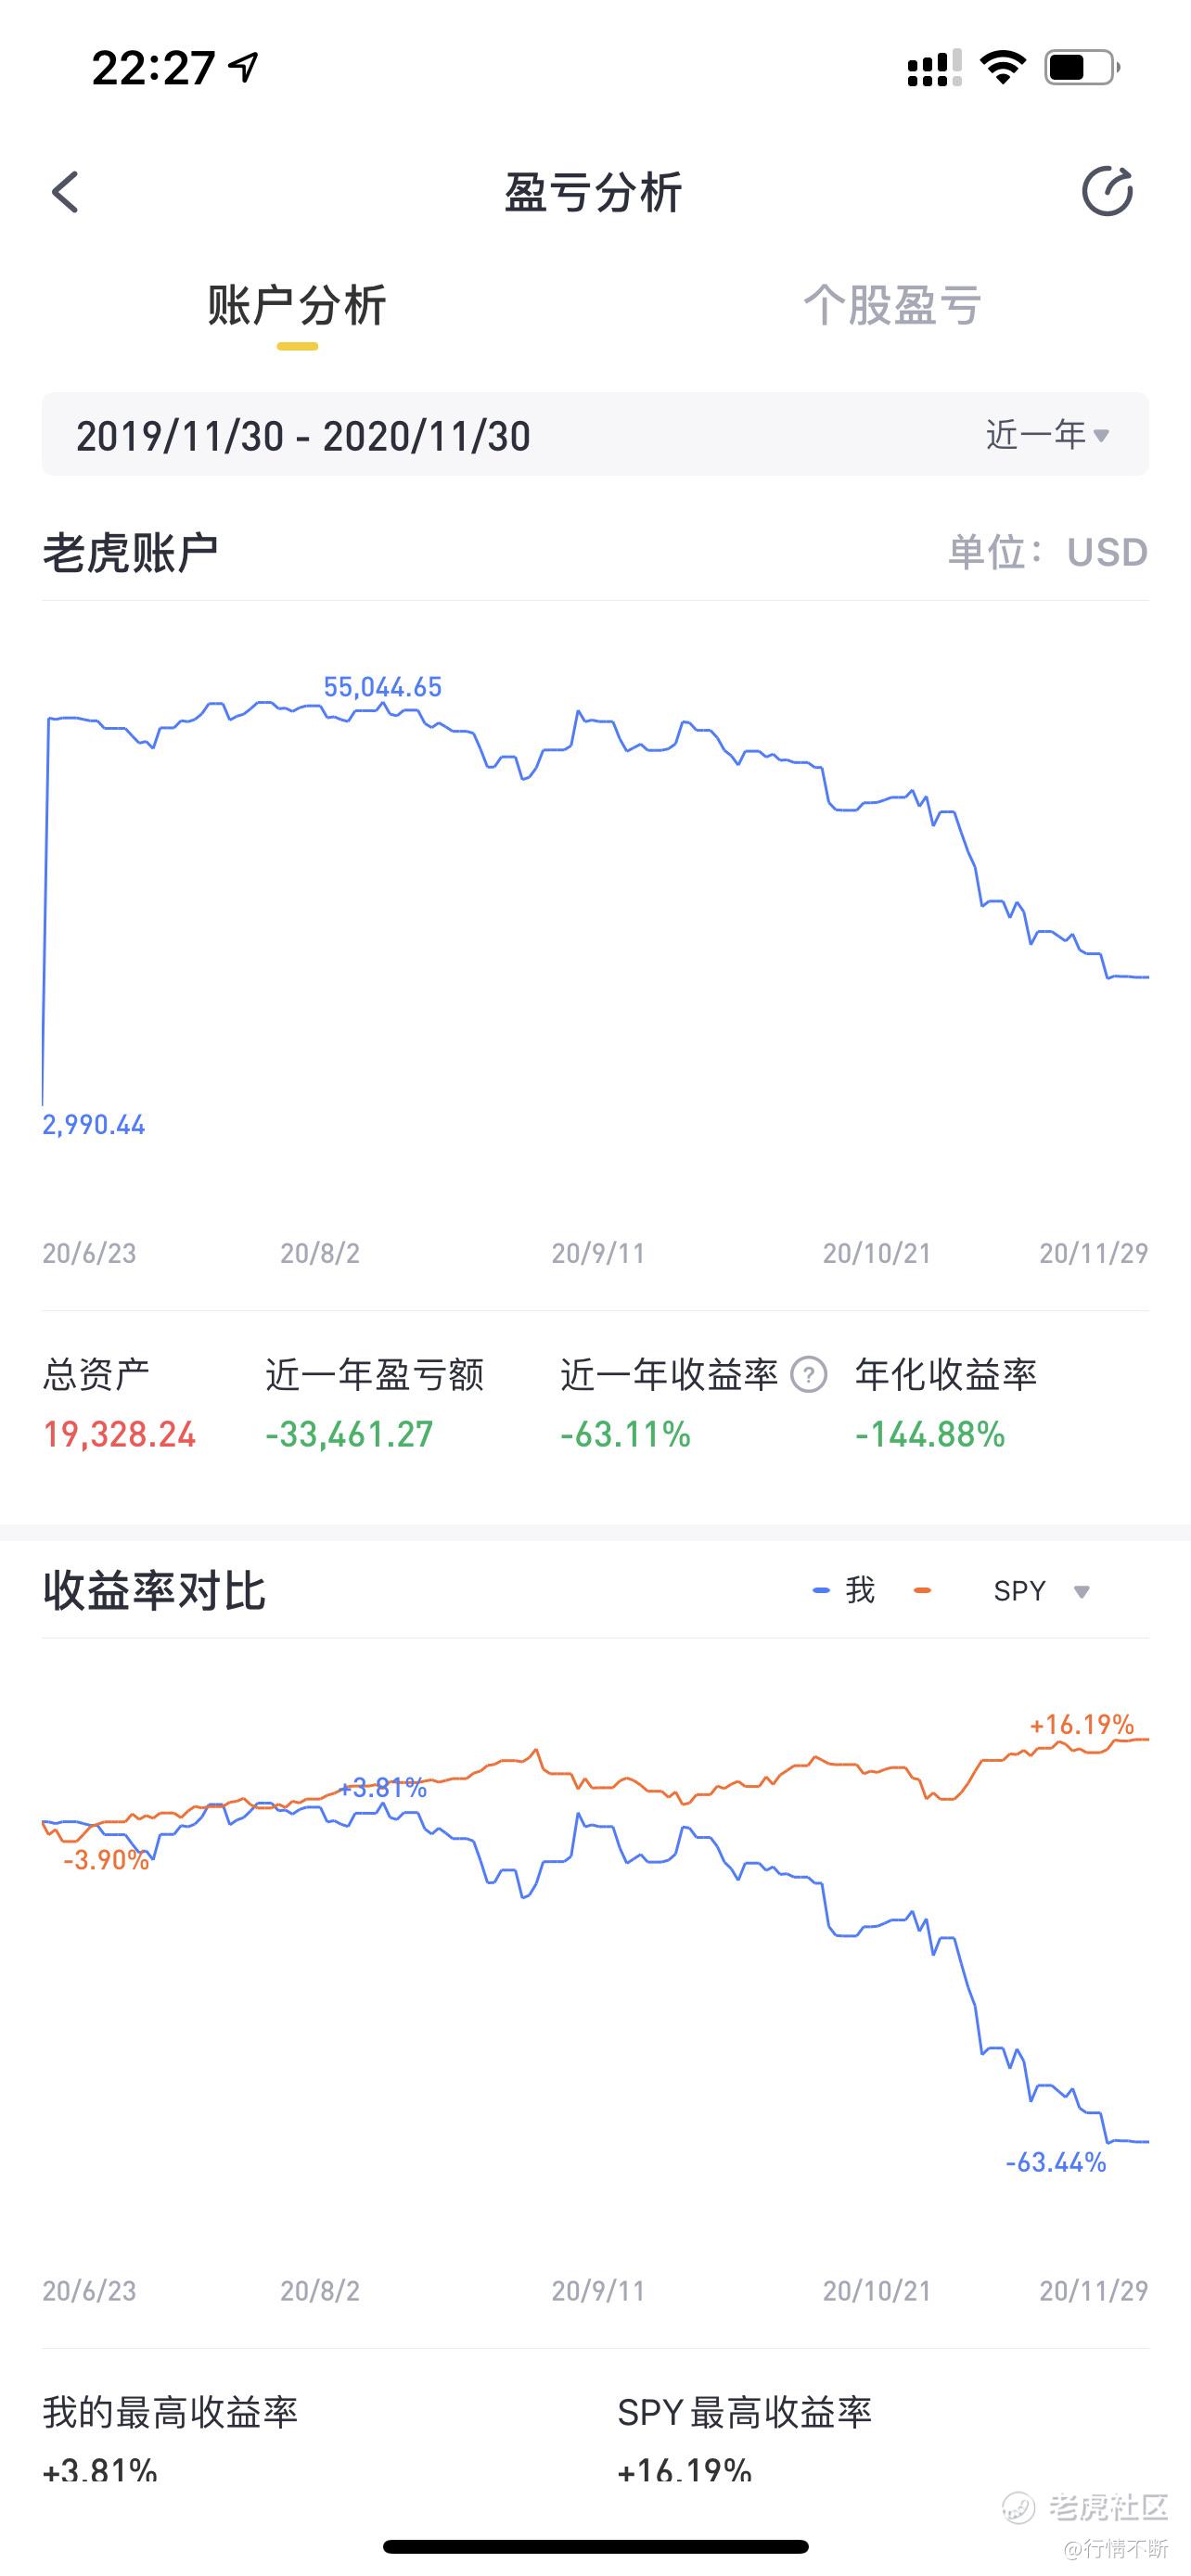Select the 账户分析 tab
The width and height of the screenshot is (1191, 2576).
click(297, 305)
